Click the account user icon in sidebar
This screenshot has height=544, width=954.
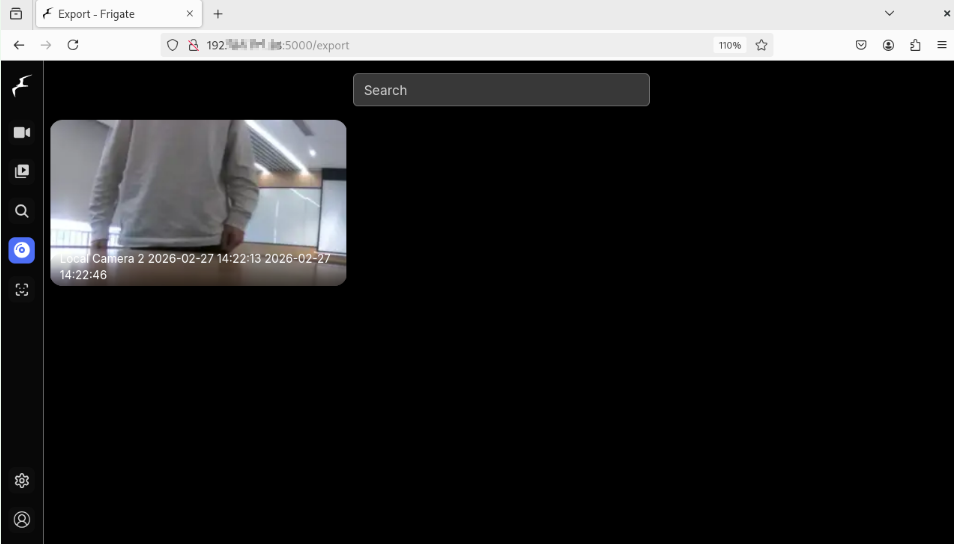21,520
